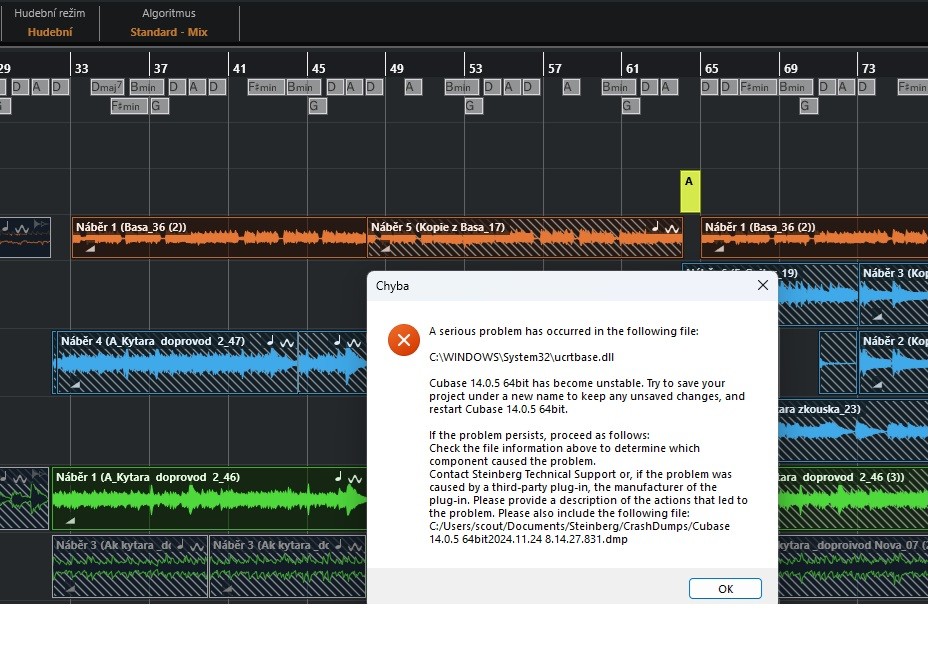Select Náběr 1 (Basa_36 (2)) clip starting bar 33
Screen dimensions: 928x648
point(219,237)
